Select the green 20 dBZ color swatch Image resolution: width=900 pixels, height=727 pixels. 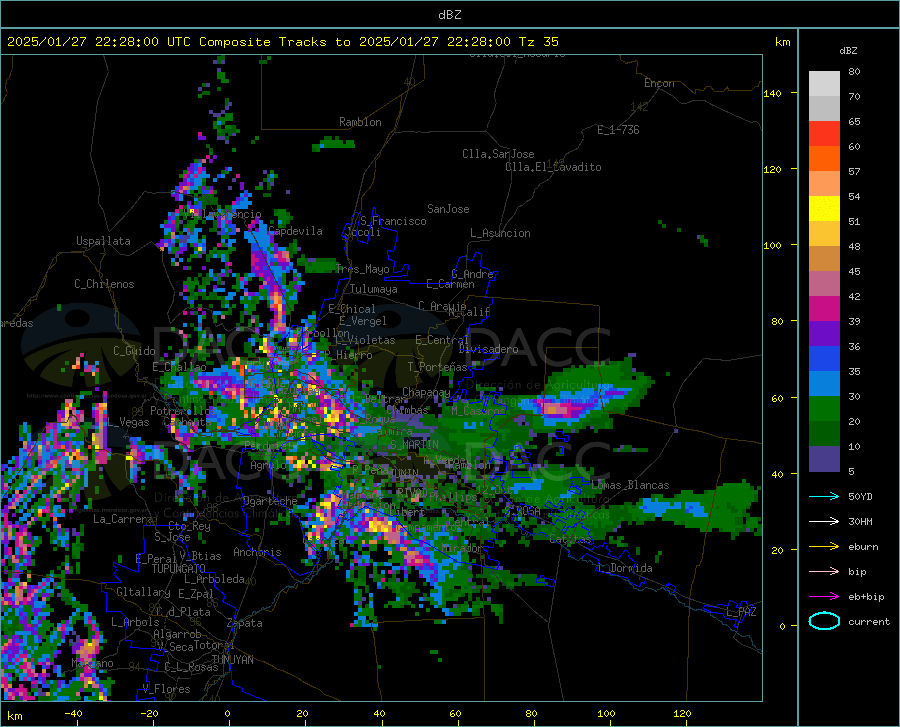click(x=824, y=409)
